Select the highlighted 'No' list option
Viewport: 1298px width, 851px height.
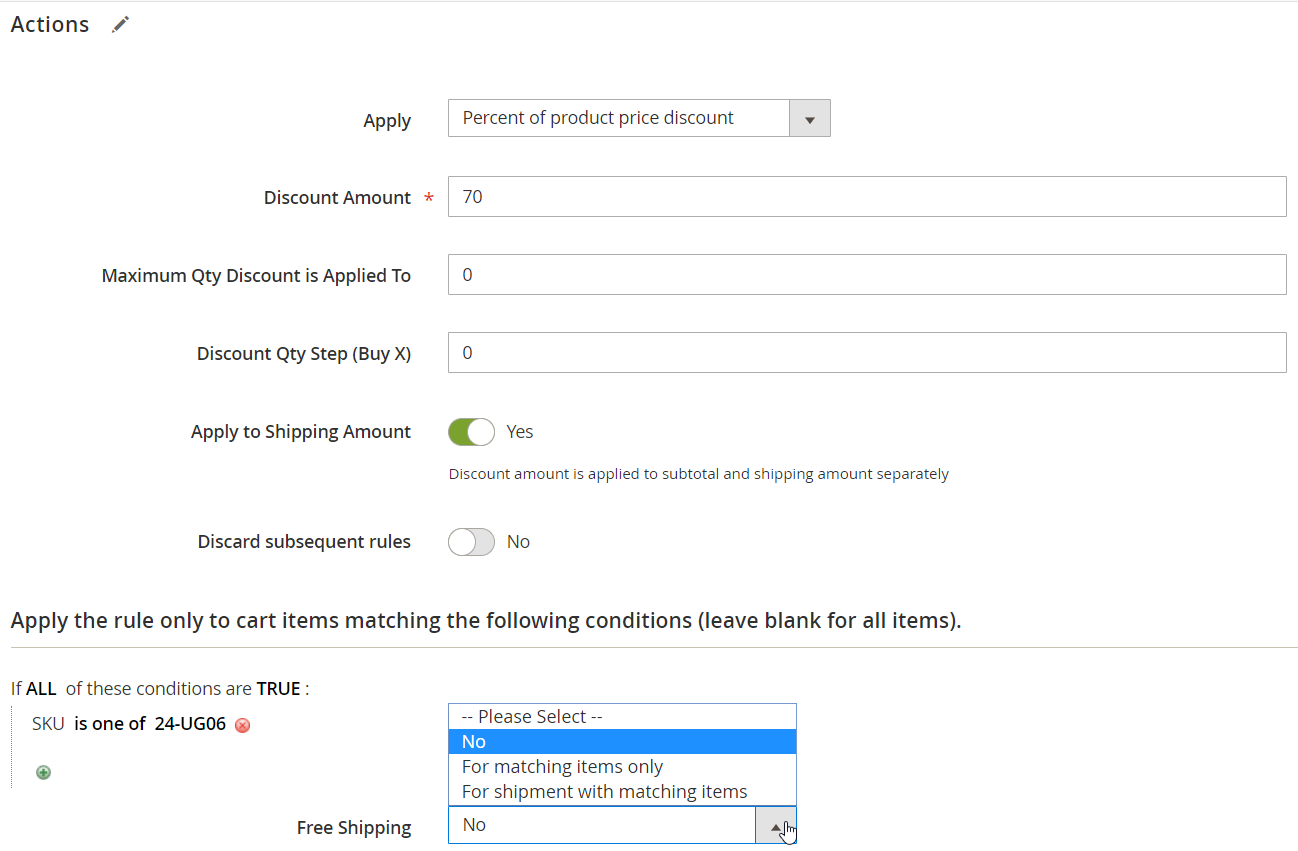474,742
